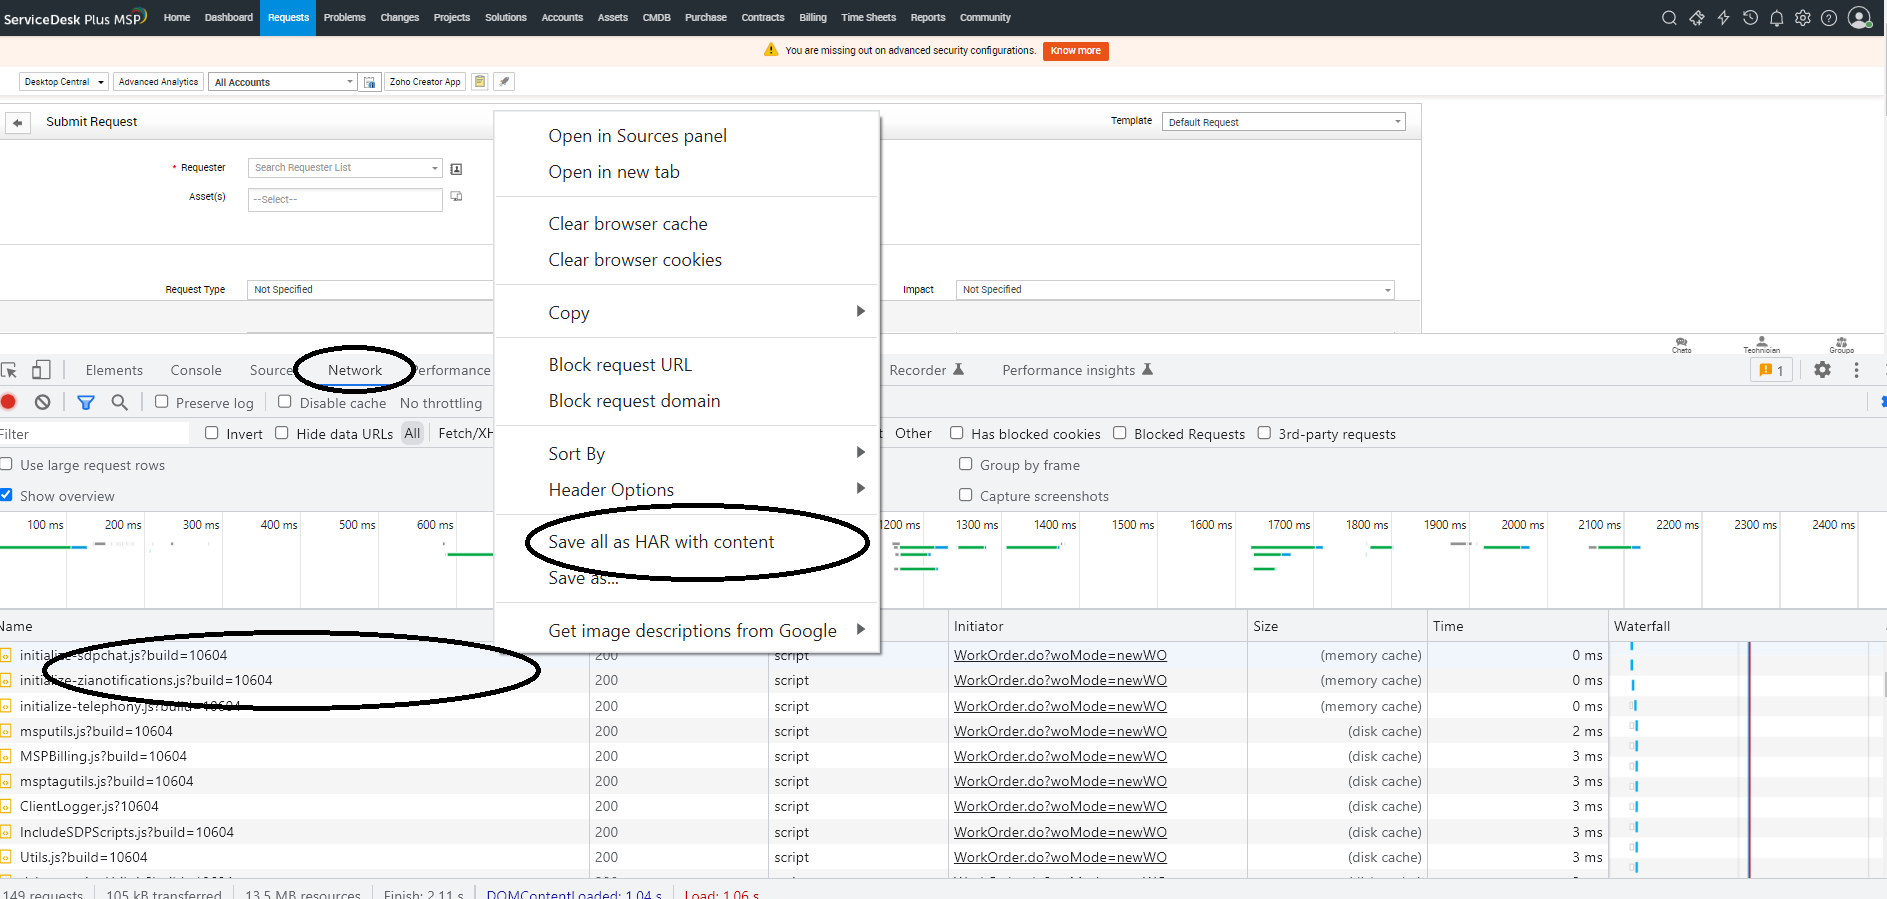Expand the Sort By submenu

[687, 453]
